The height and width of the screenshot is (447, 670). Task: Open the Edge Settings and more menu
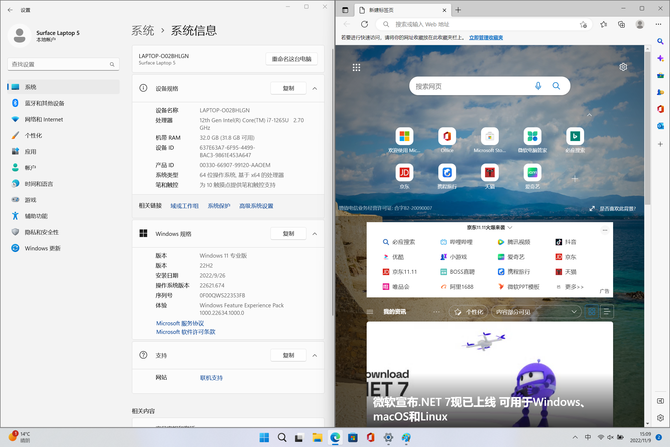pos(658,24)
